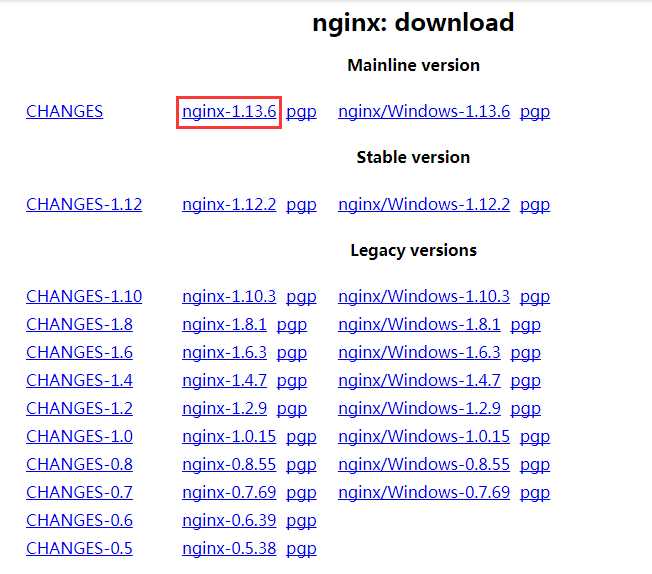Screen dimensions: 652x574
Task: Open CHANGES-0.7 link
Action: [x=79, y=492]
